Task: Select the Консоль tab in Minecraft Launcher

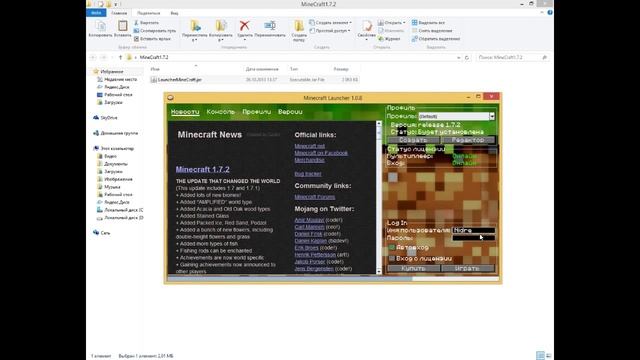Action: click(220, 112)
